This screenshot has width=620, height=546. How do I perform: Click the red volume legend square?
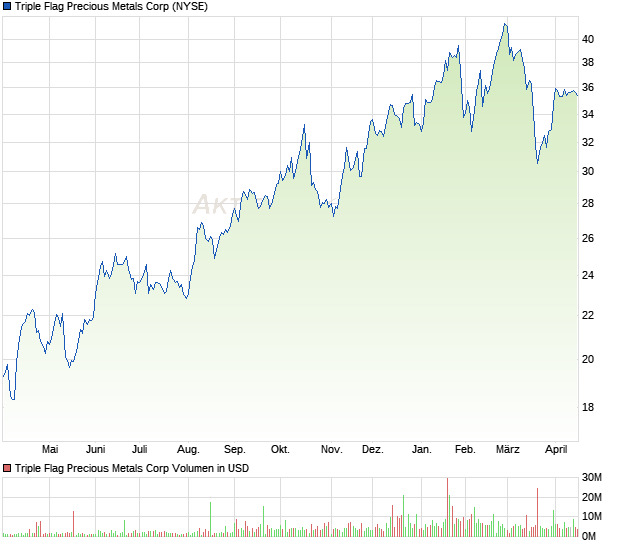(7, 469)
